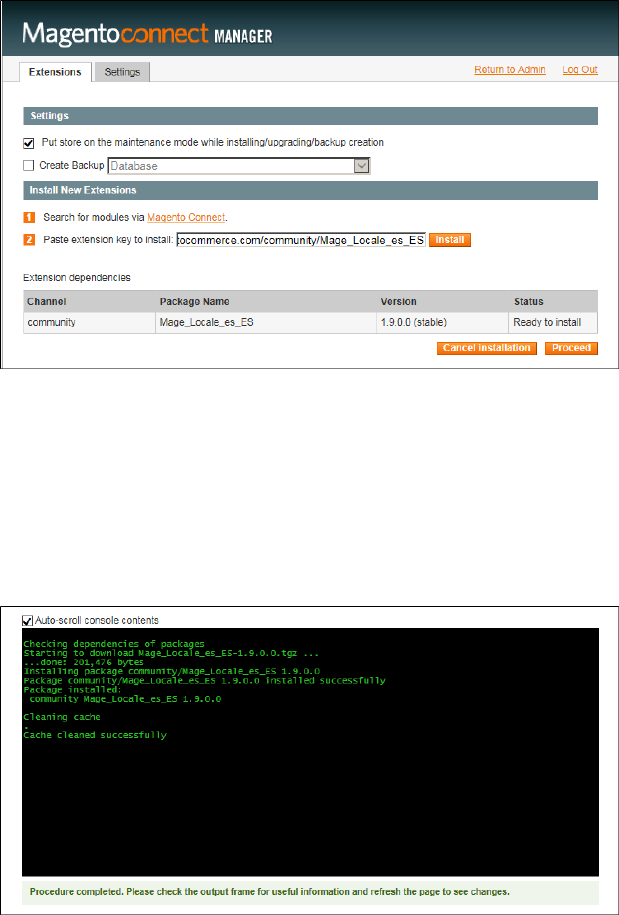Open the Settings tab
This screenshot has height=915, width=619.
click(x=123, y=72)
